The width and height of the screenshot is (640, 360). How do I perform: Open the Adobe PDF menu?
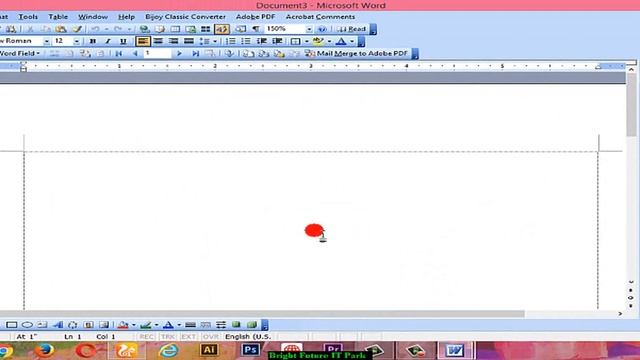256,17
